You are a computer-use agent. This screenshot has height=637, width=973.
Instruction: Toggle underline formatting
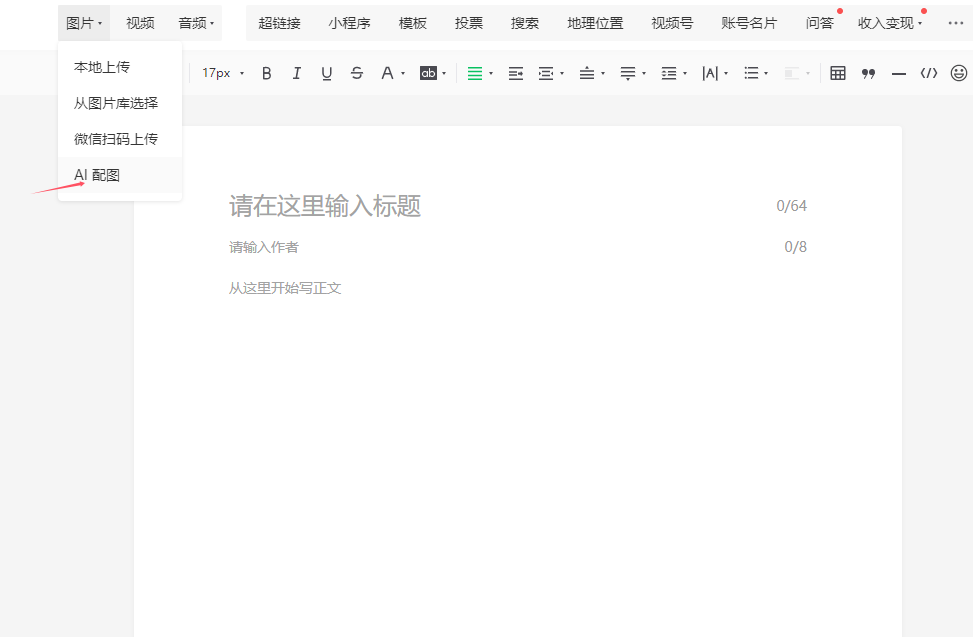point(326,73)
